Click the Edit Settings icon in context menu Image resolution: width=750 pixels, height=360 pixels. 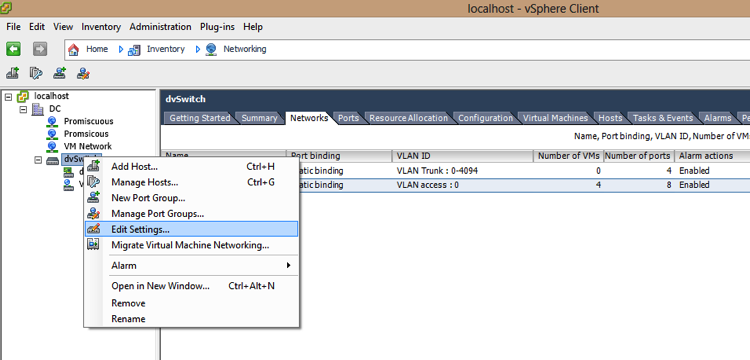coord(93,229)
